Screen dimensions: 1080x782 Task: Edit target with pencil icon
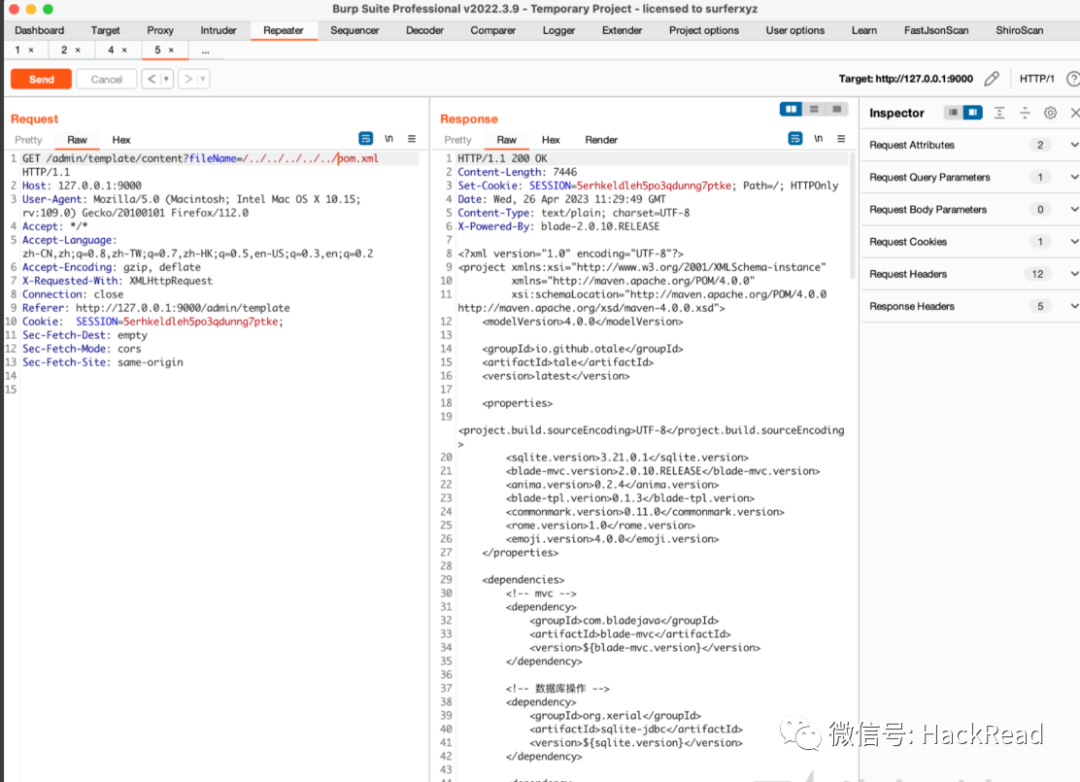[x=991, y=79]
